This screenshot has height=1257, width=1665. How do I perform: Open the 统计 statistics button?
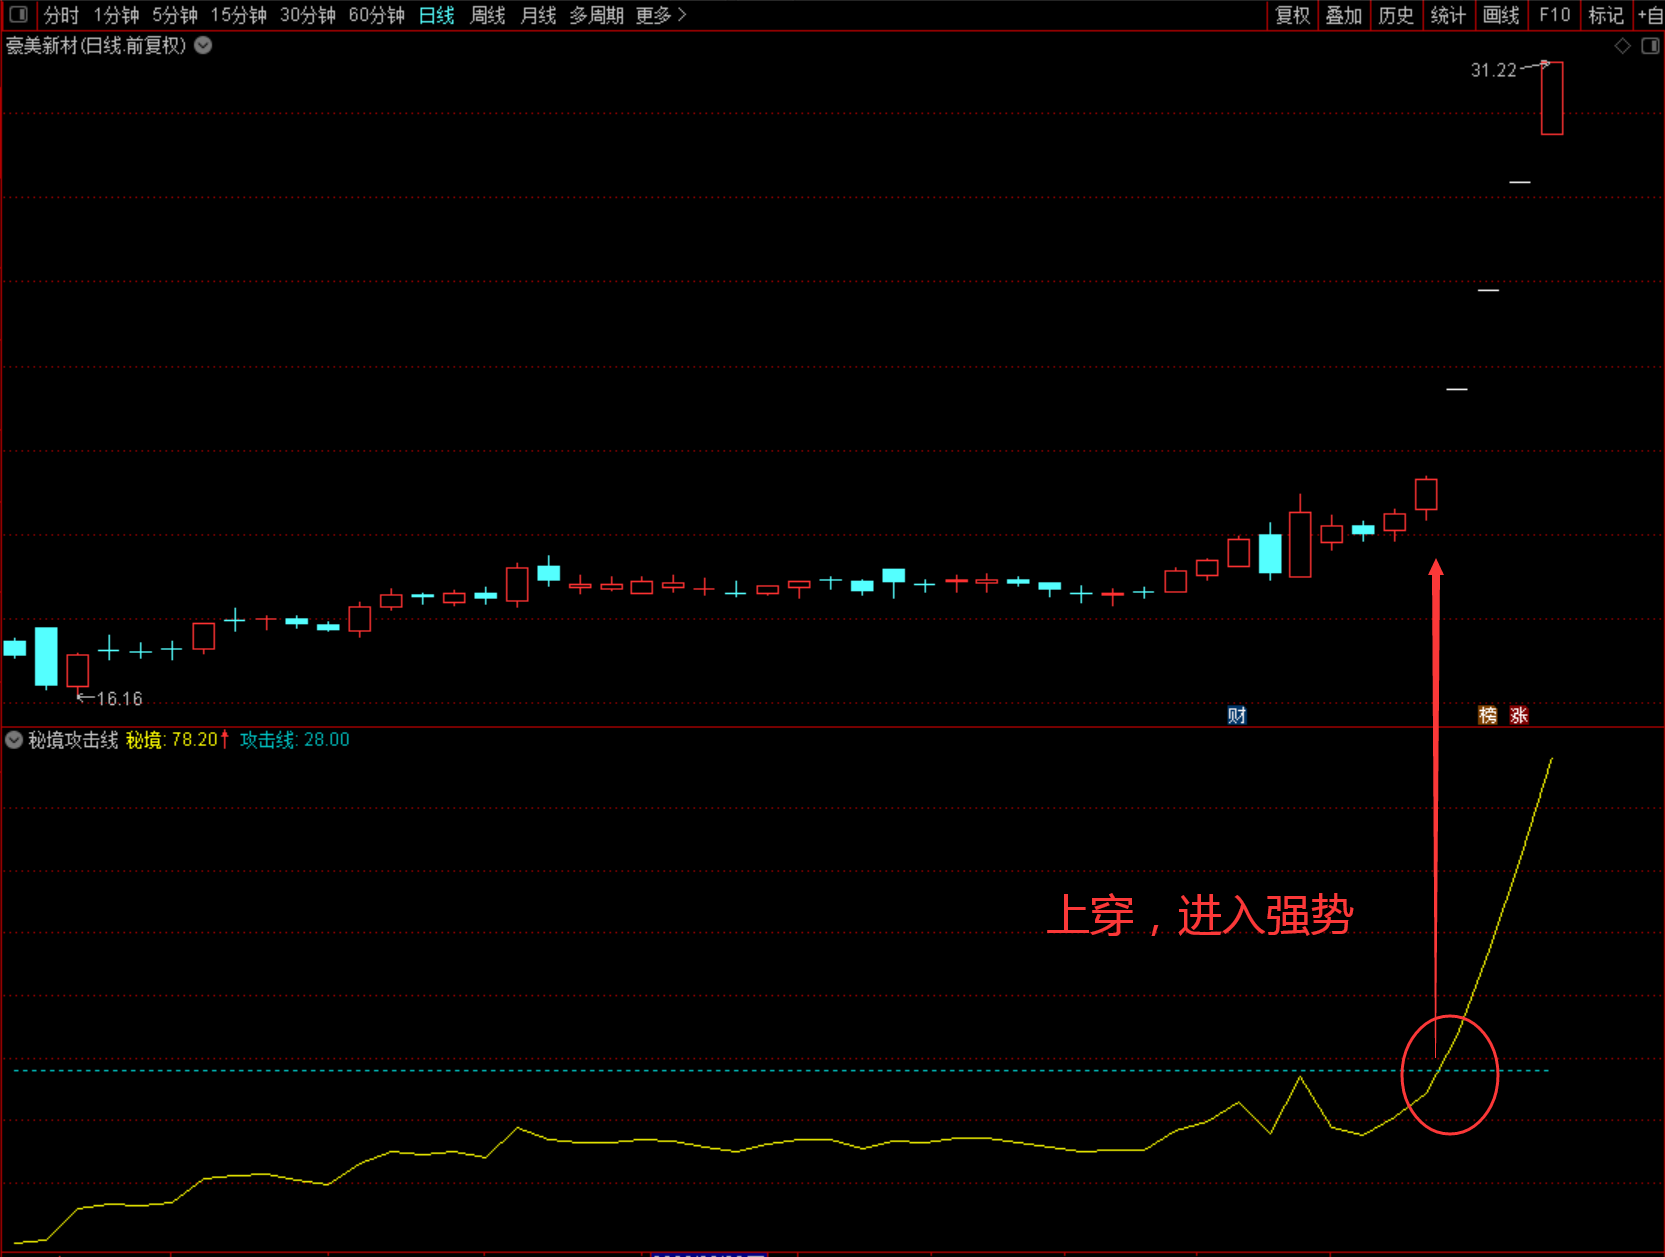(x=1448, y=15)
